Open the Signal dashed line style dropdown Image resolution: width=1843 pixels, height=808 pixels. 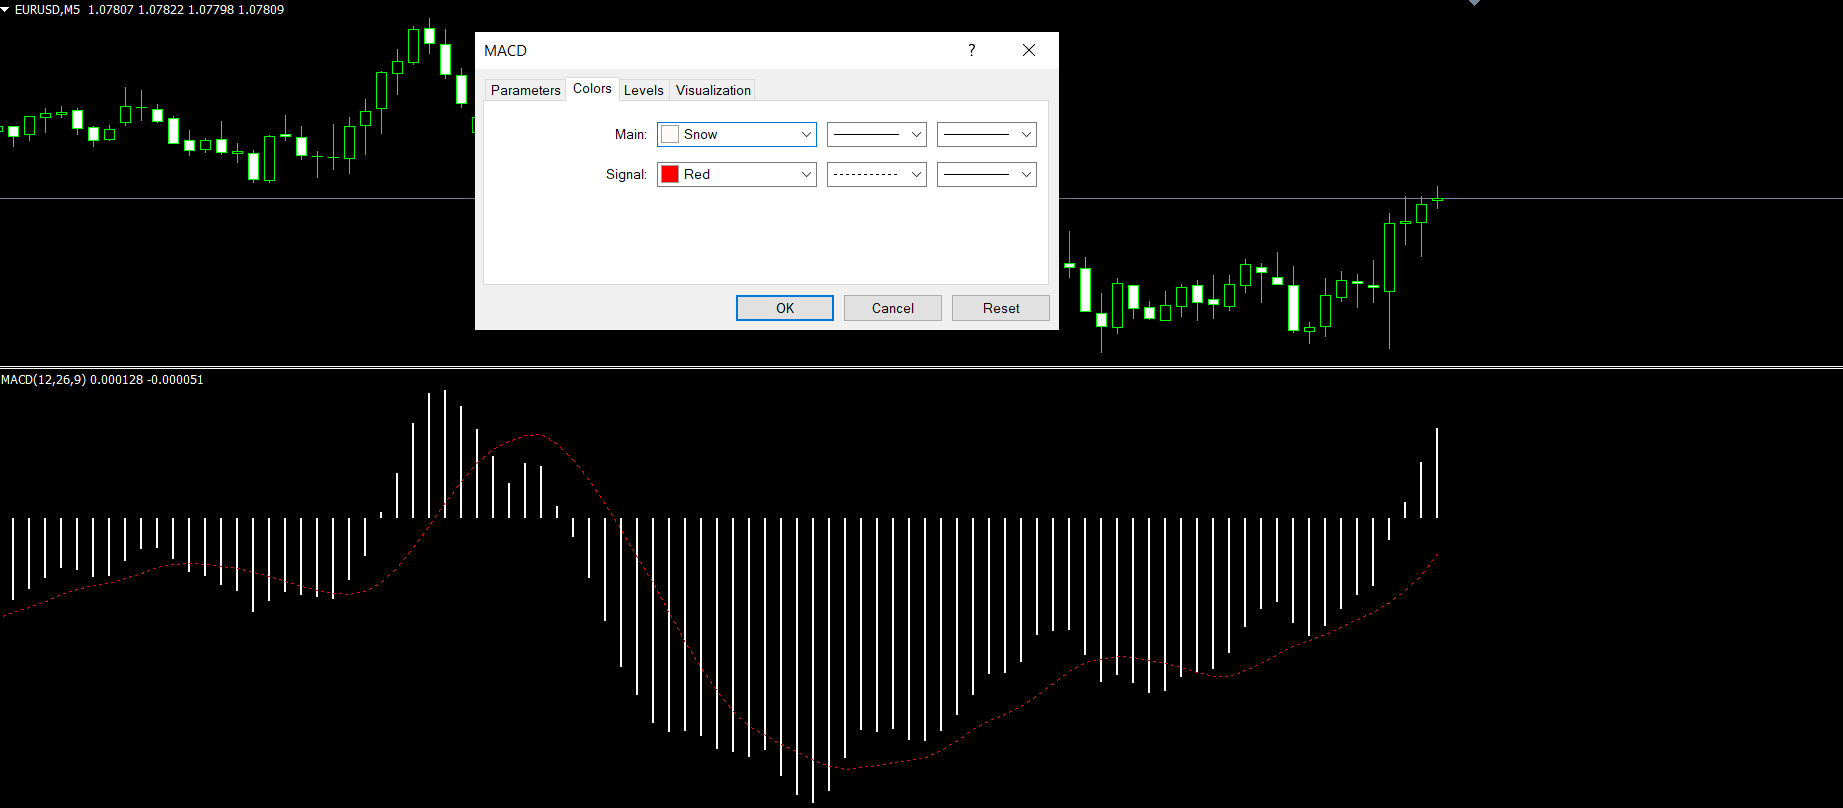click(x=877, y=174)
